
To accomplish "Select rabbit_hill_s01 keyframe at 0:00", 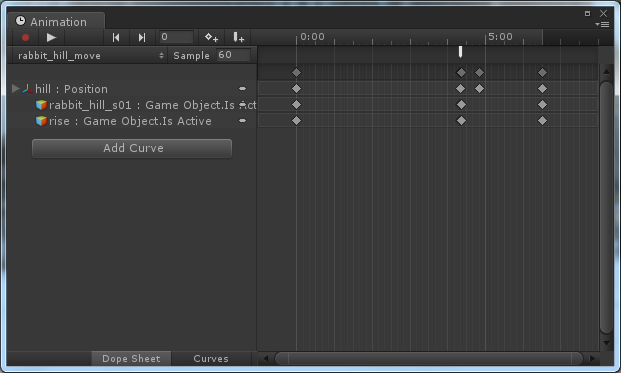I will (296, 105).
